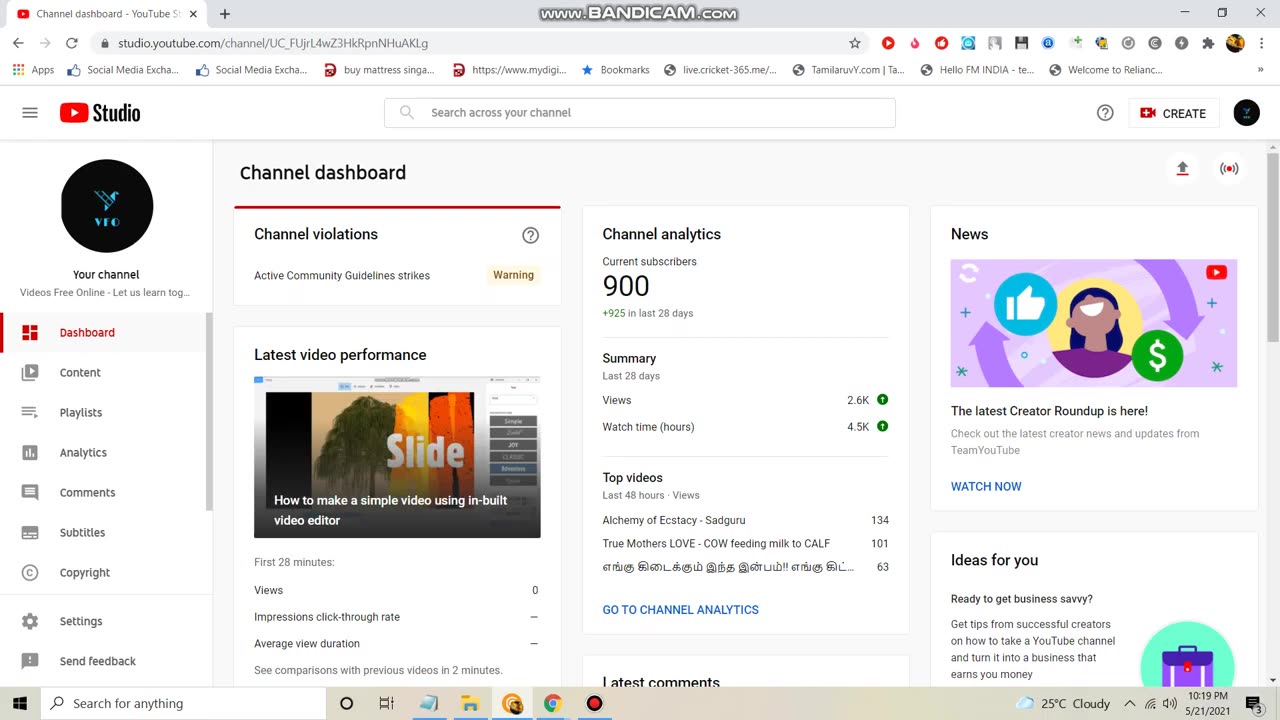Screen dimensions: 1280x720
Task: Click WATCH NOW link in News
Action: click(986, 487)
